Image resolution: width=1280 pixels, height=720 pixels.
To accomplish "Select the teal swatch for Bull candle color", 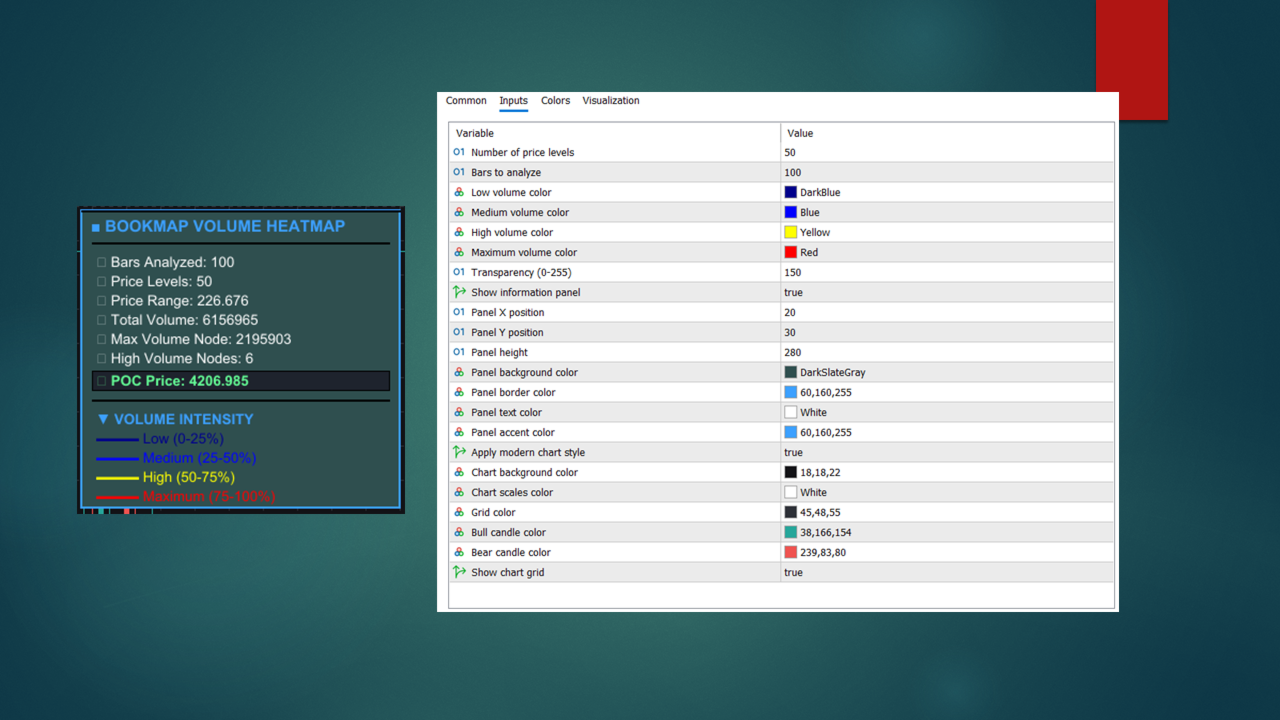I will point(791,532).
